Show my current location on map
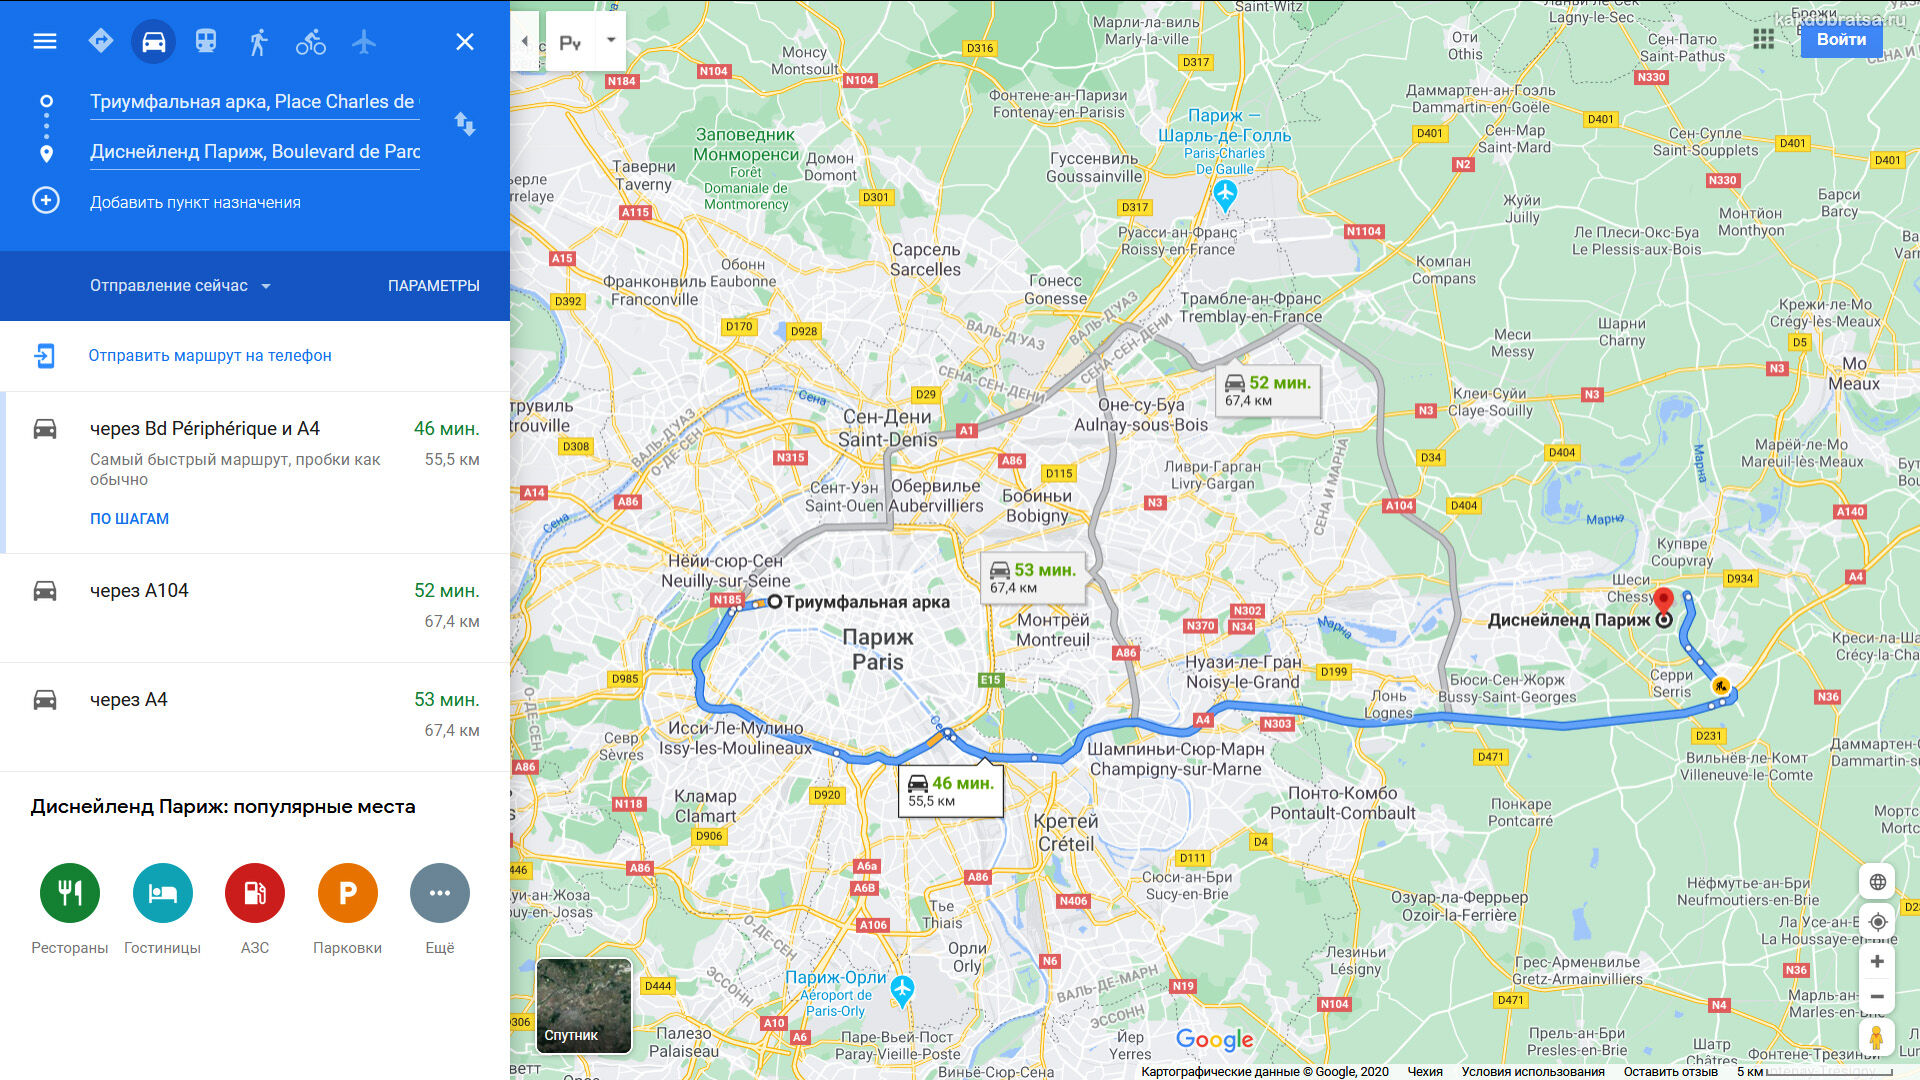The width and height of the screenshot is (1920, 1080). coord(1877,922)
